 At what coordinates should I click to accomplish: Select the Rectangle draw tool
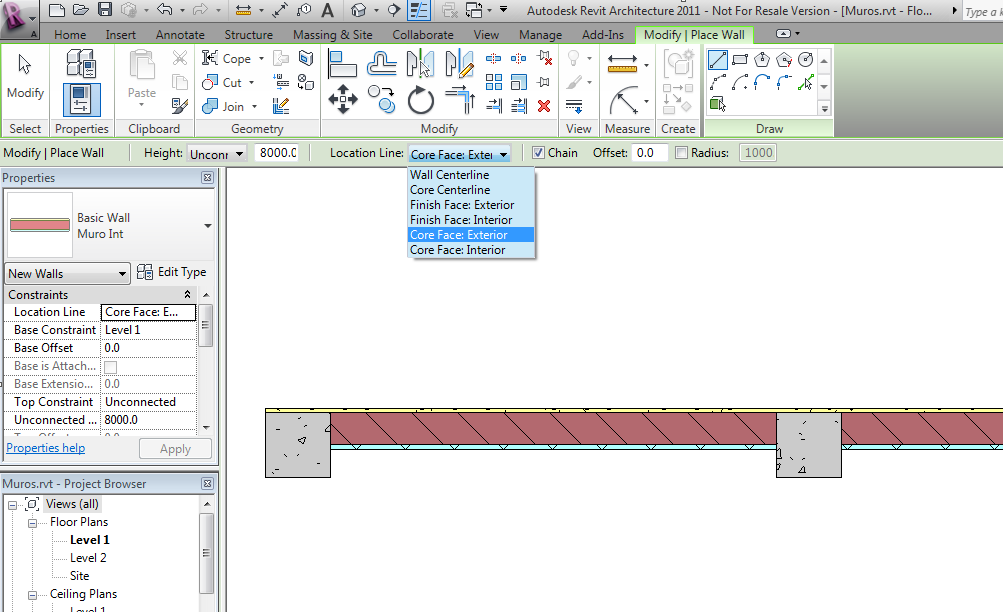[x=740, y=59]
